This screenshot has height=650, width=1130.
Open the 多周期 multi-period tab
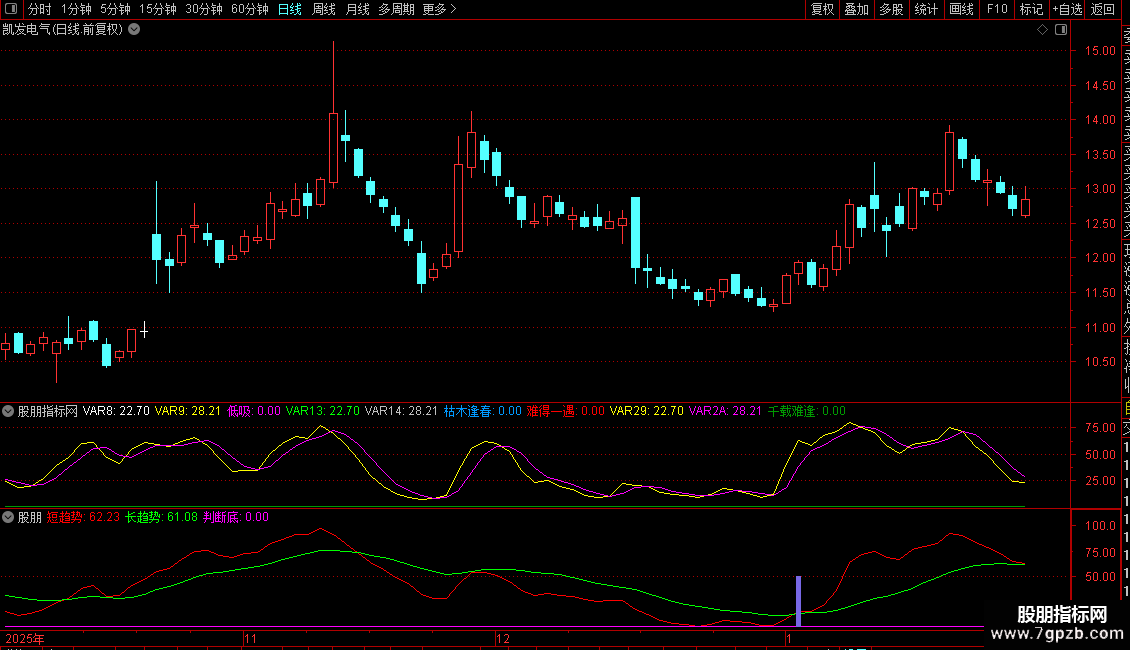point(397,9)
